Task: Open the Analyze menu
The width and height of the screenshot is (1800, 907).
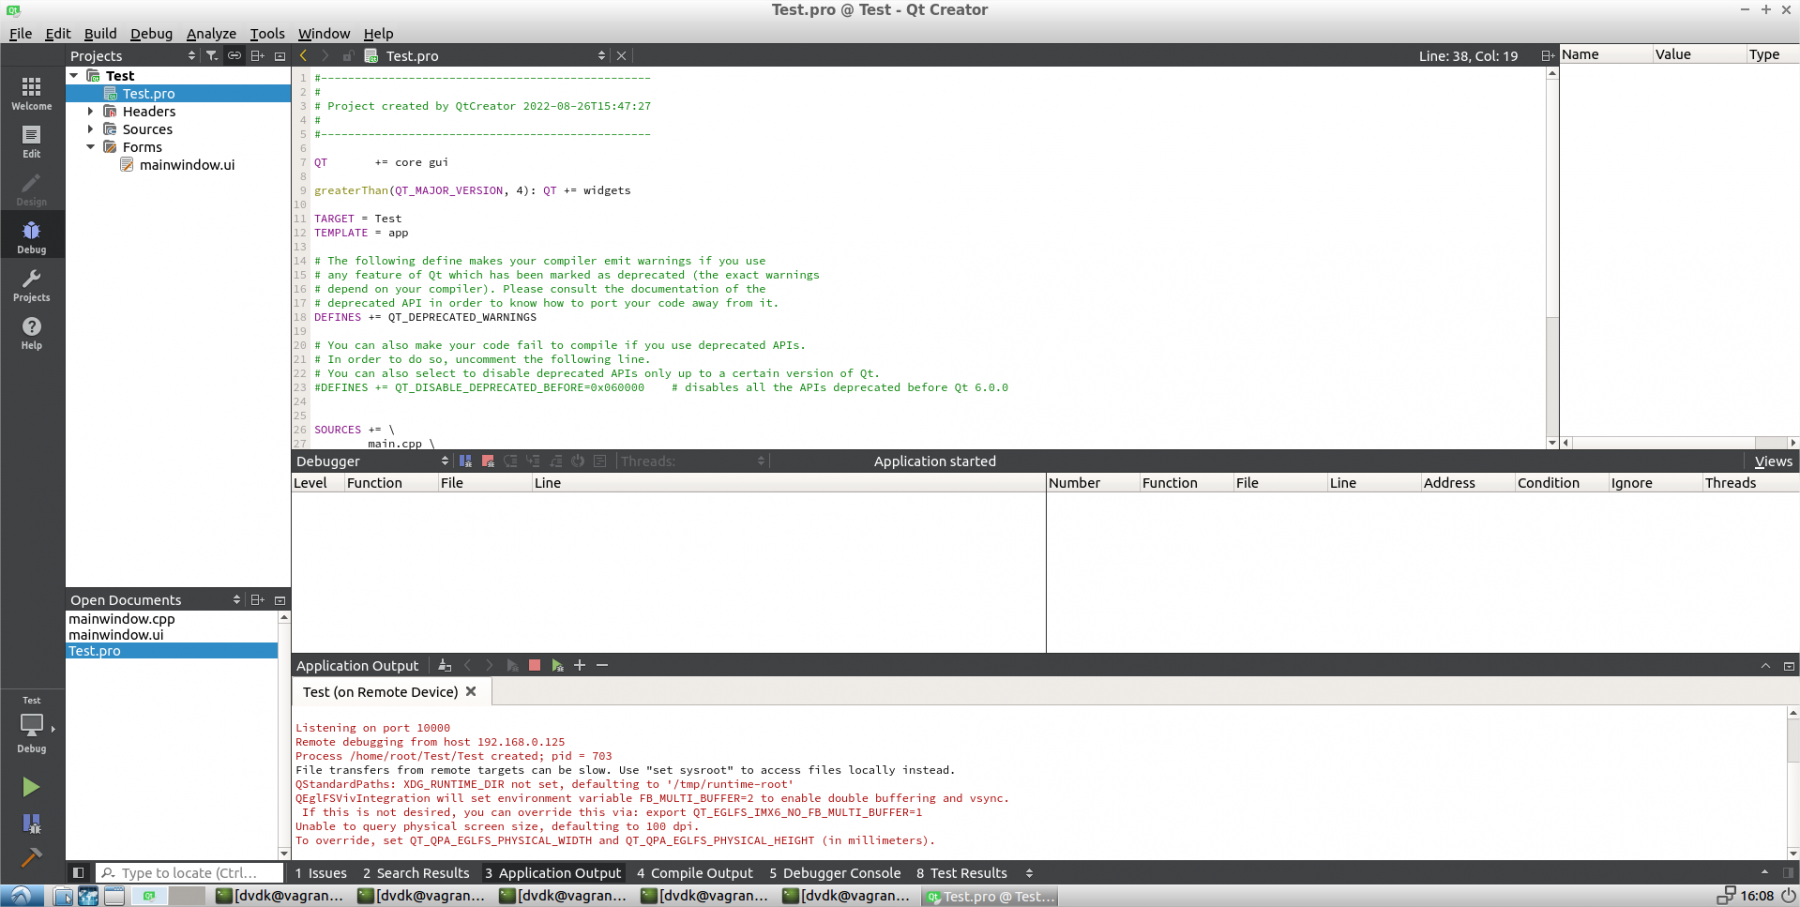Action: coord(211,33)
